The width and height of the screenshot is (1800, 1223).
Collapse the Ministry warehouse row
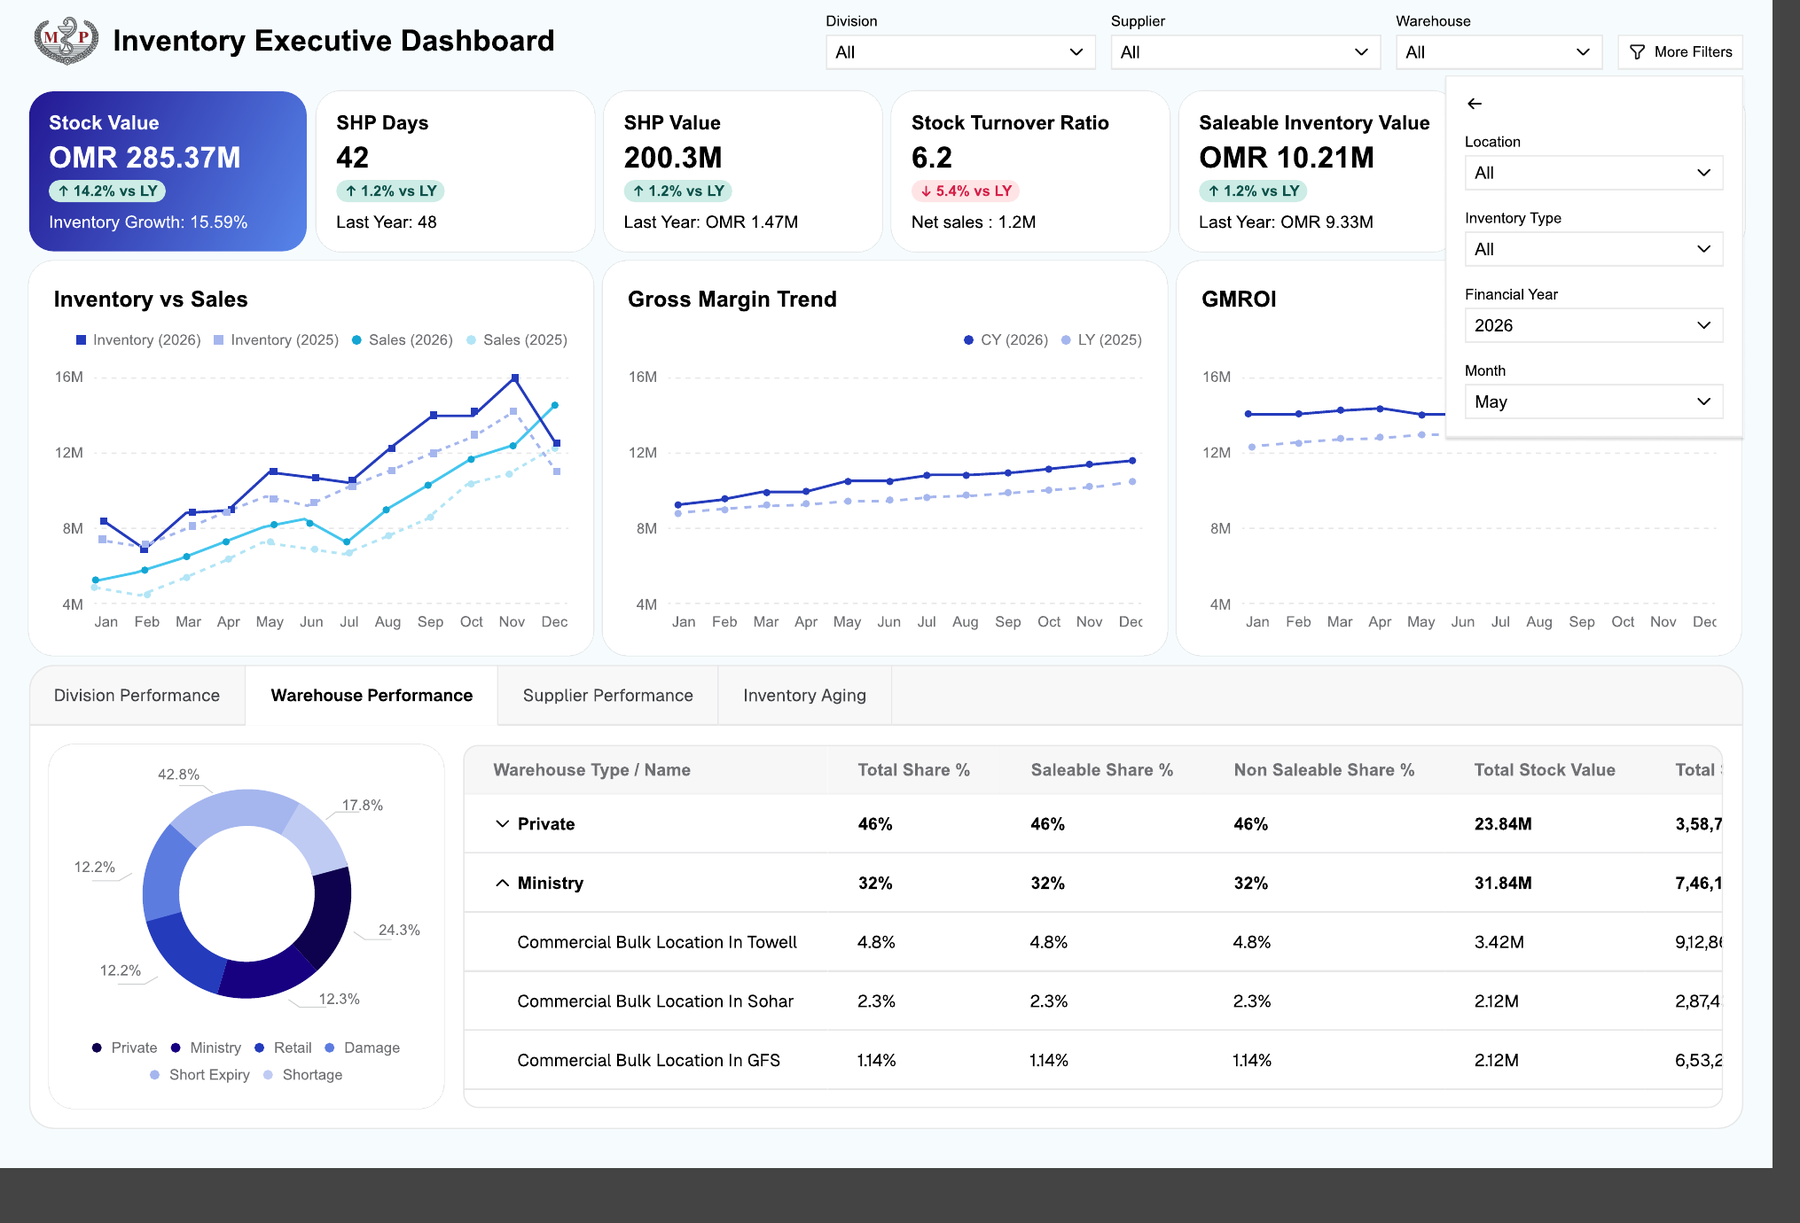pyautogui.click(x=502, y=883)
